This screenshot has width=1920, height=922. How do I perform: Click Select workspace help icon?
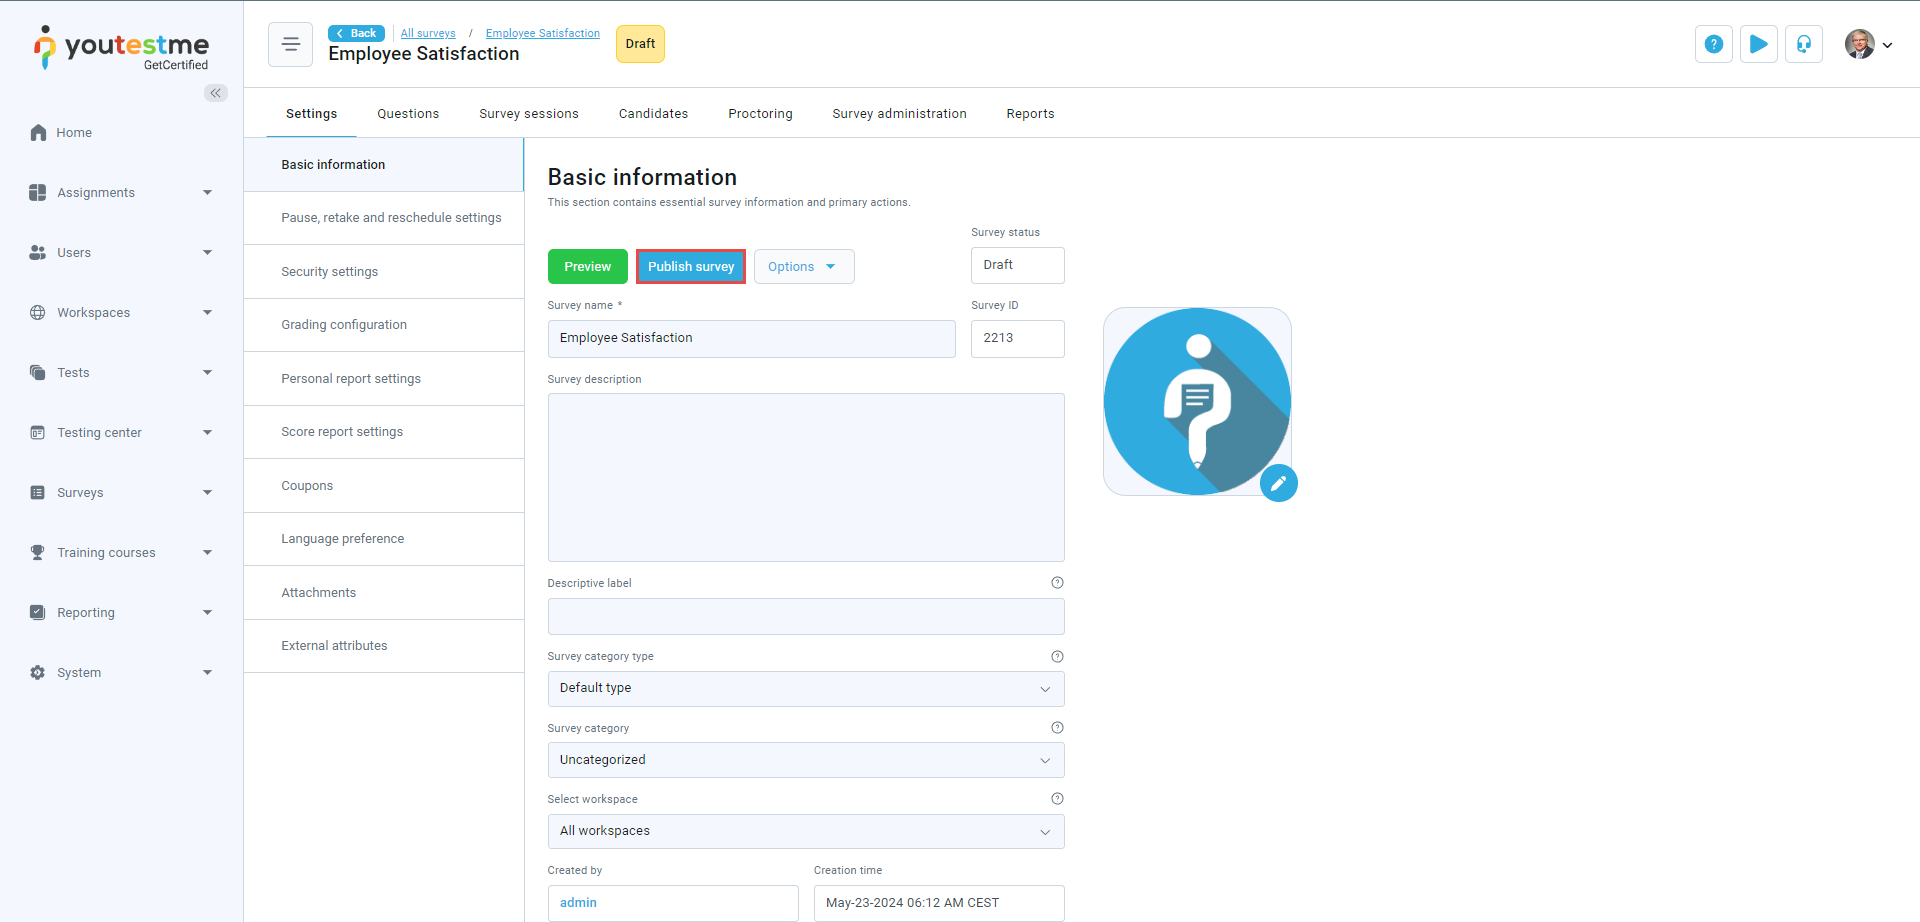pos(1057,799)
